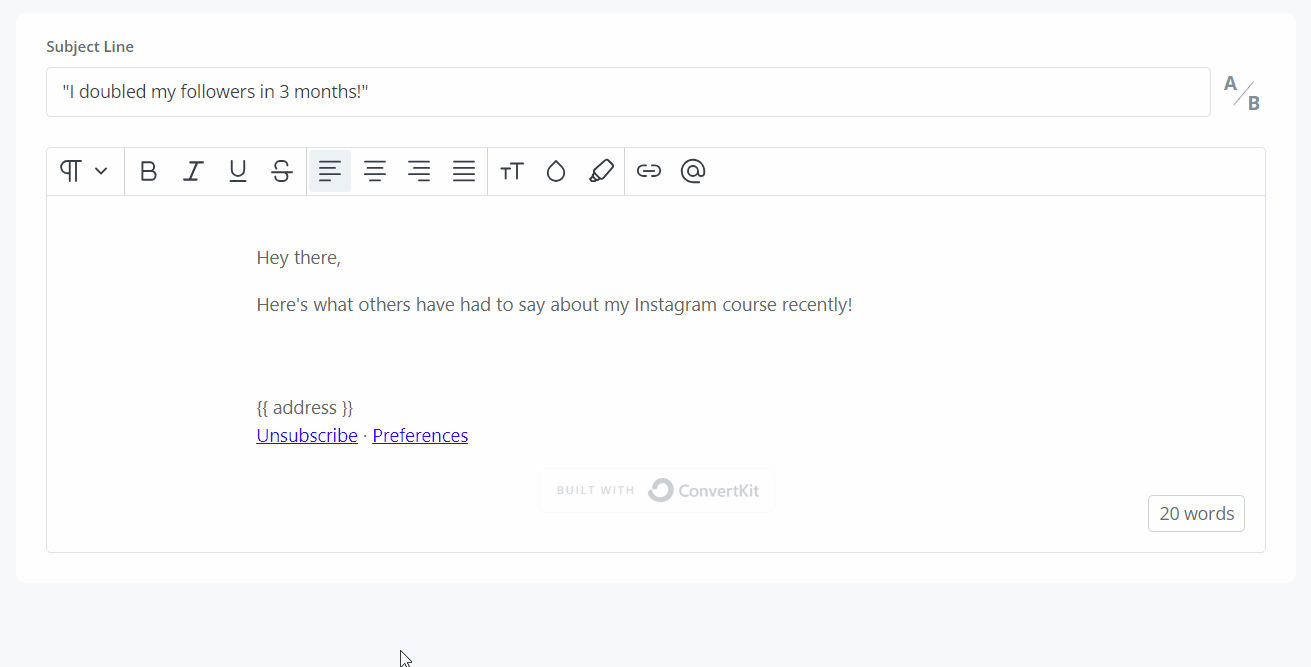
Task: Align text to the left
Action: click(330, 172)
